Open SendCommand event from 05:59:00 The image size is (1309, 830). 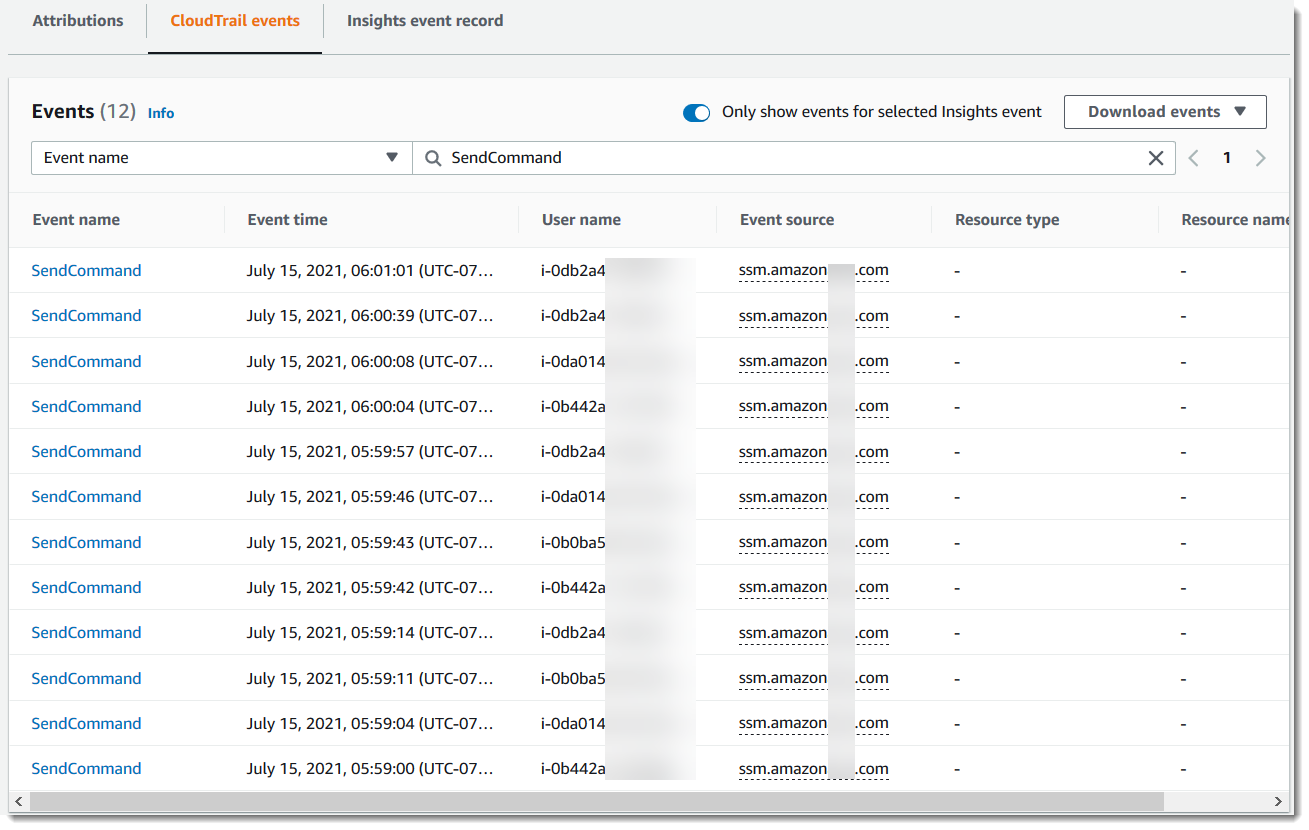(x=86, y=769)
